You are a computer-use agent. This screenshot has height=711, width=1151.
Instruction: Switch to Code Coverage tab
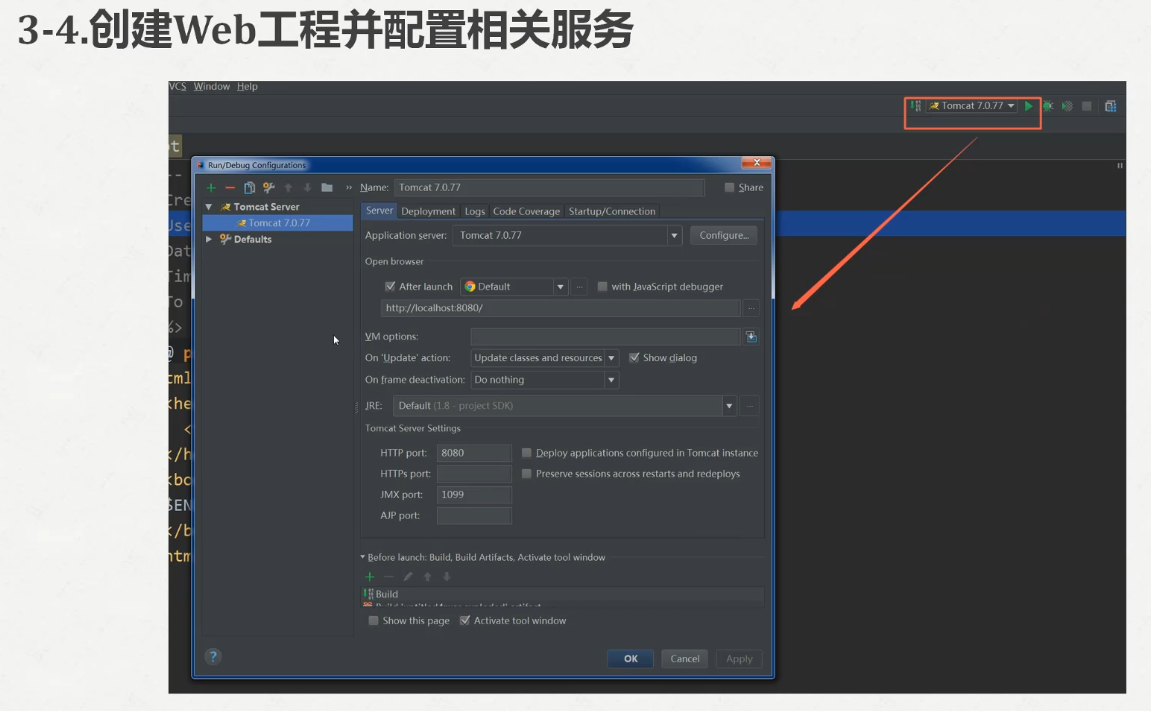526,211
